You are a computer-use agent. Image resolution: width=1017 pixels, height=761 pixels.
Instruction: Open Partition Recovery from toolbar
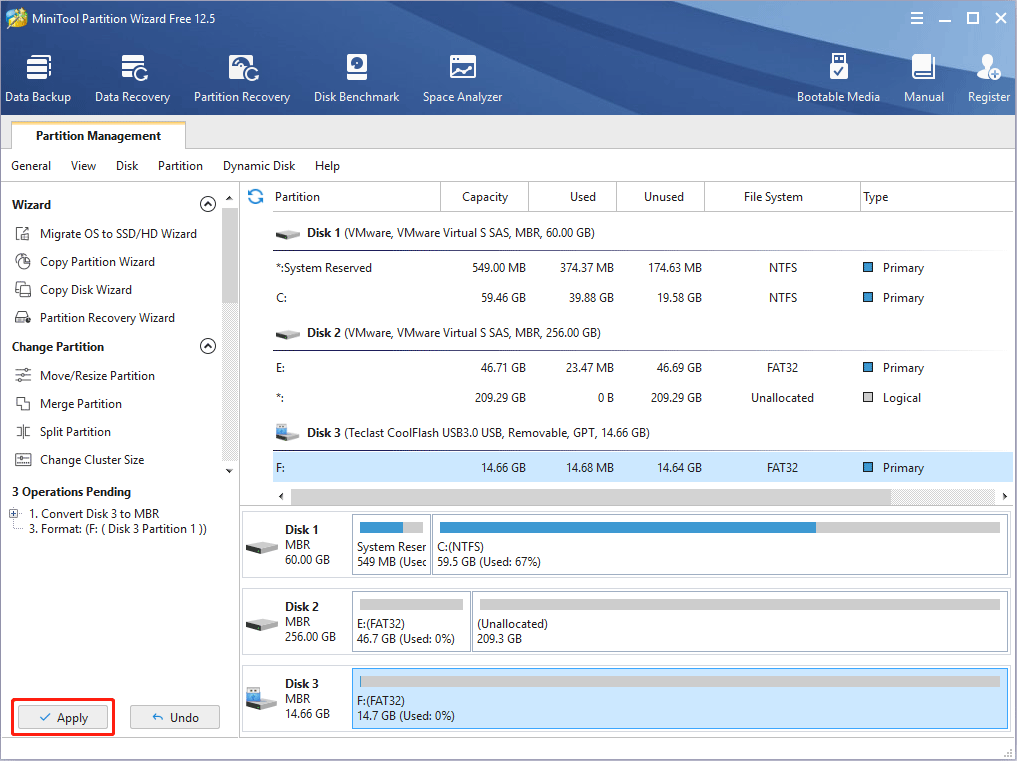[242, 79]
